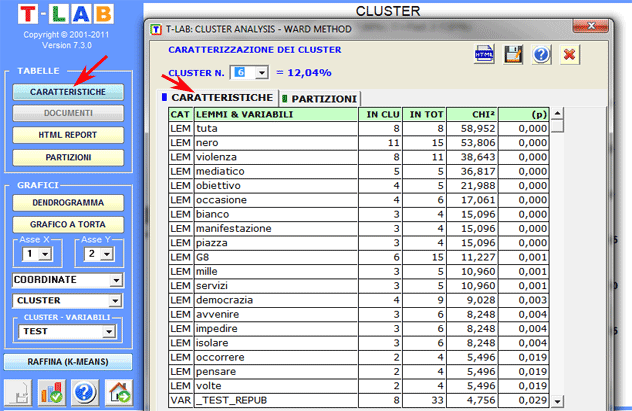
Task: Click the p value 0,029
Action: click(x=524, y=400)
